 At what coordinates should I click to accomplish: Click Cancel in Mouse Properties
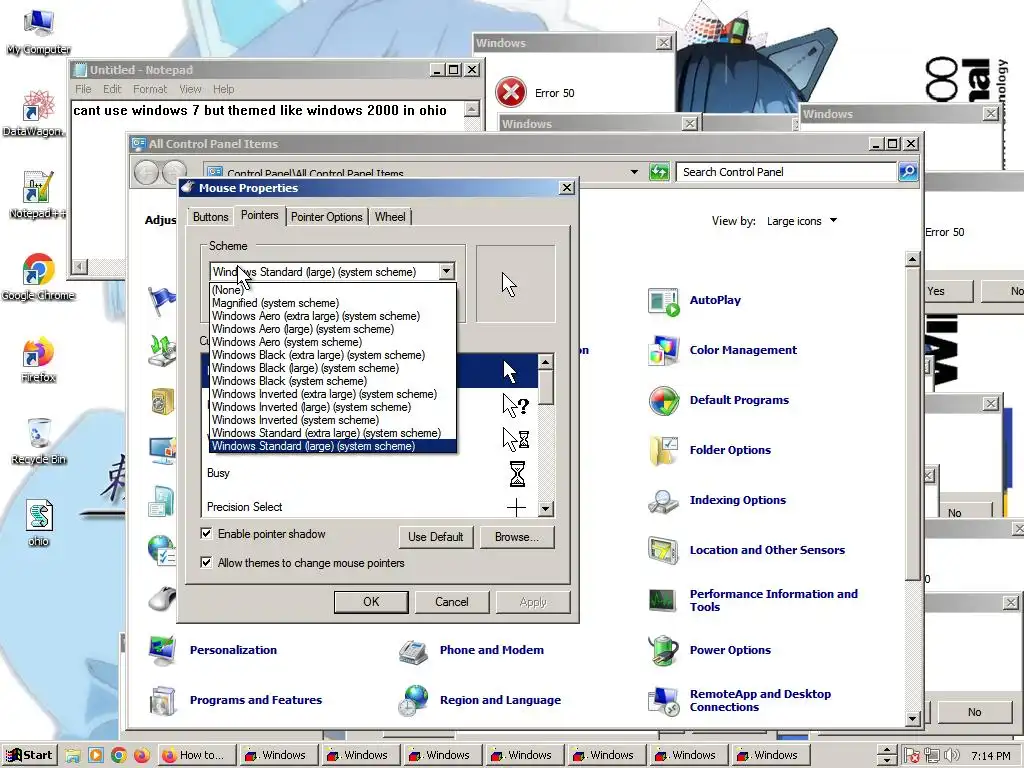coord(452,601)
